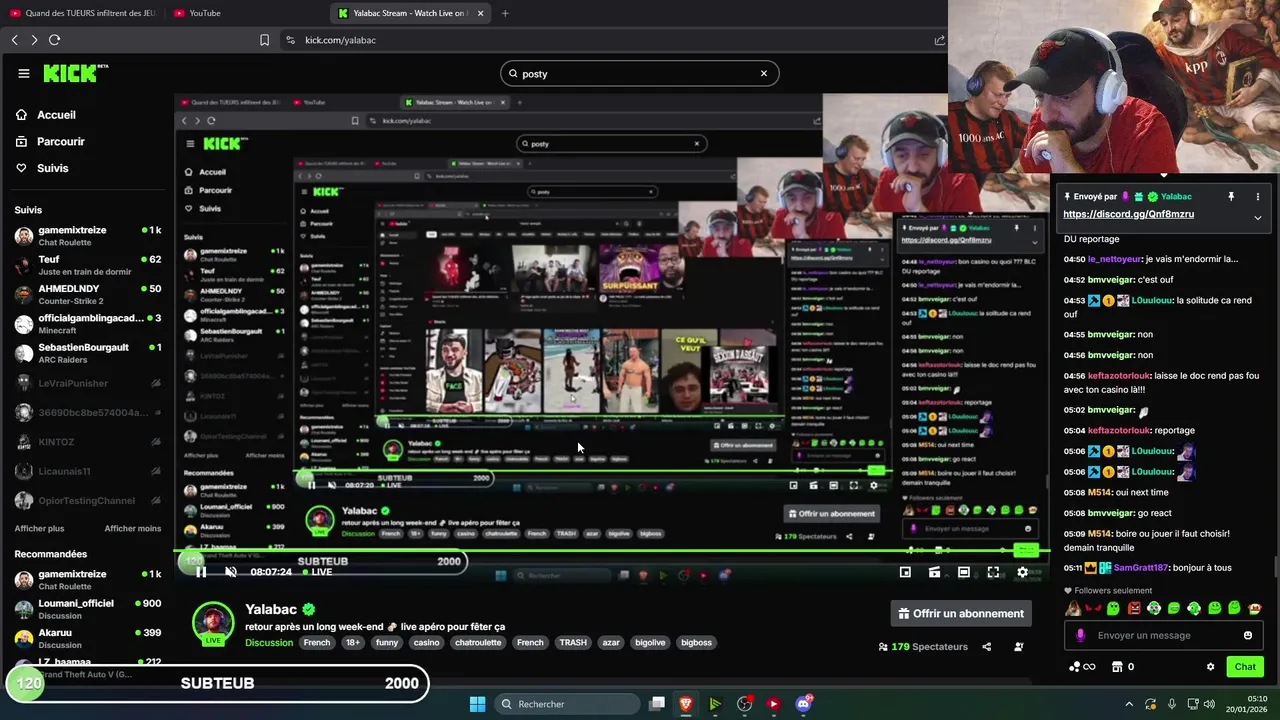The width and height of the screenshot is (1280, 720).
Task: Pause the Yalabac live stream
Action: pyautogui.click(x=201, y=572)
